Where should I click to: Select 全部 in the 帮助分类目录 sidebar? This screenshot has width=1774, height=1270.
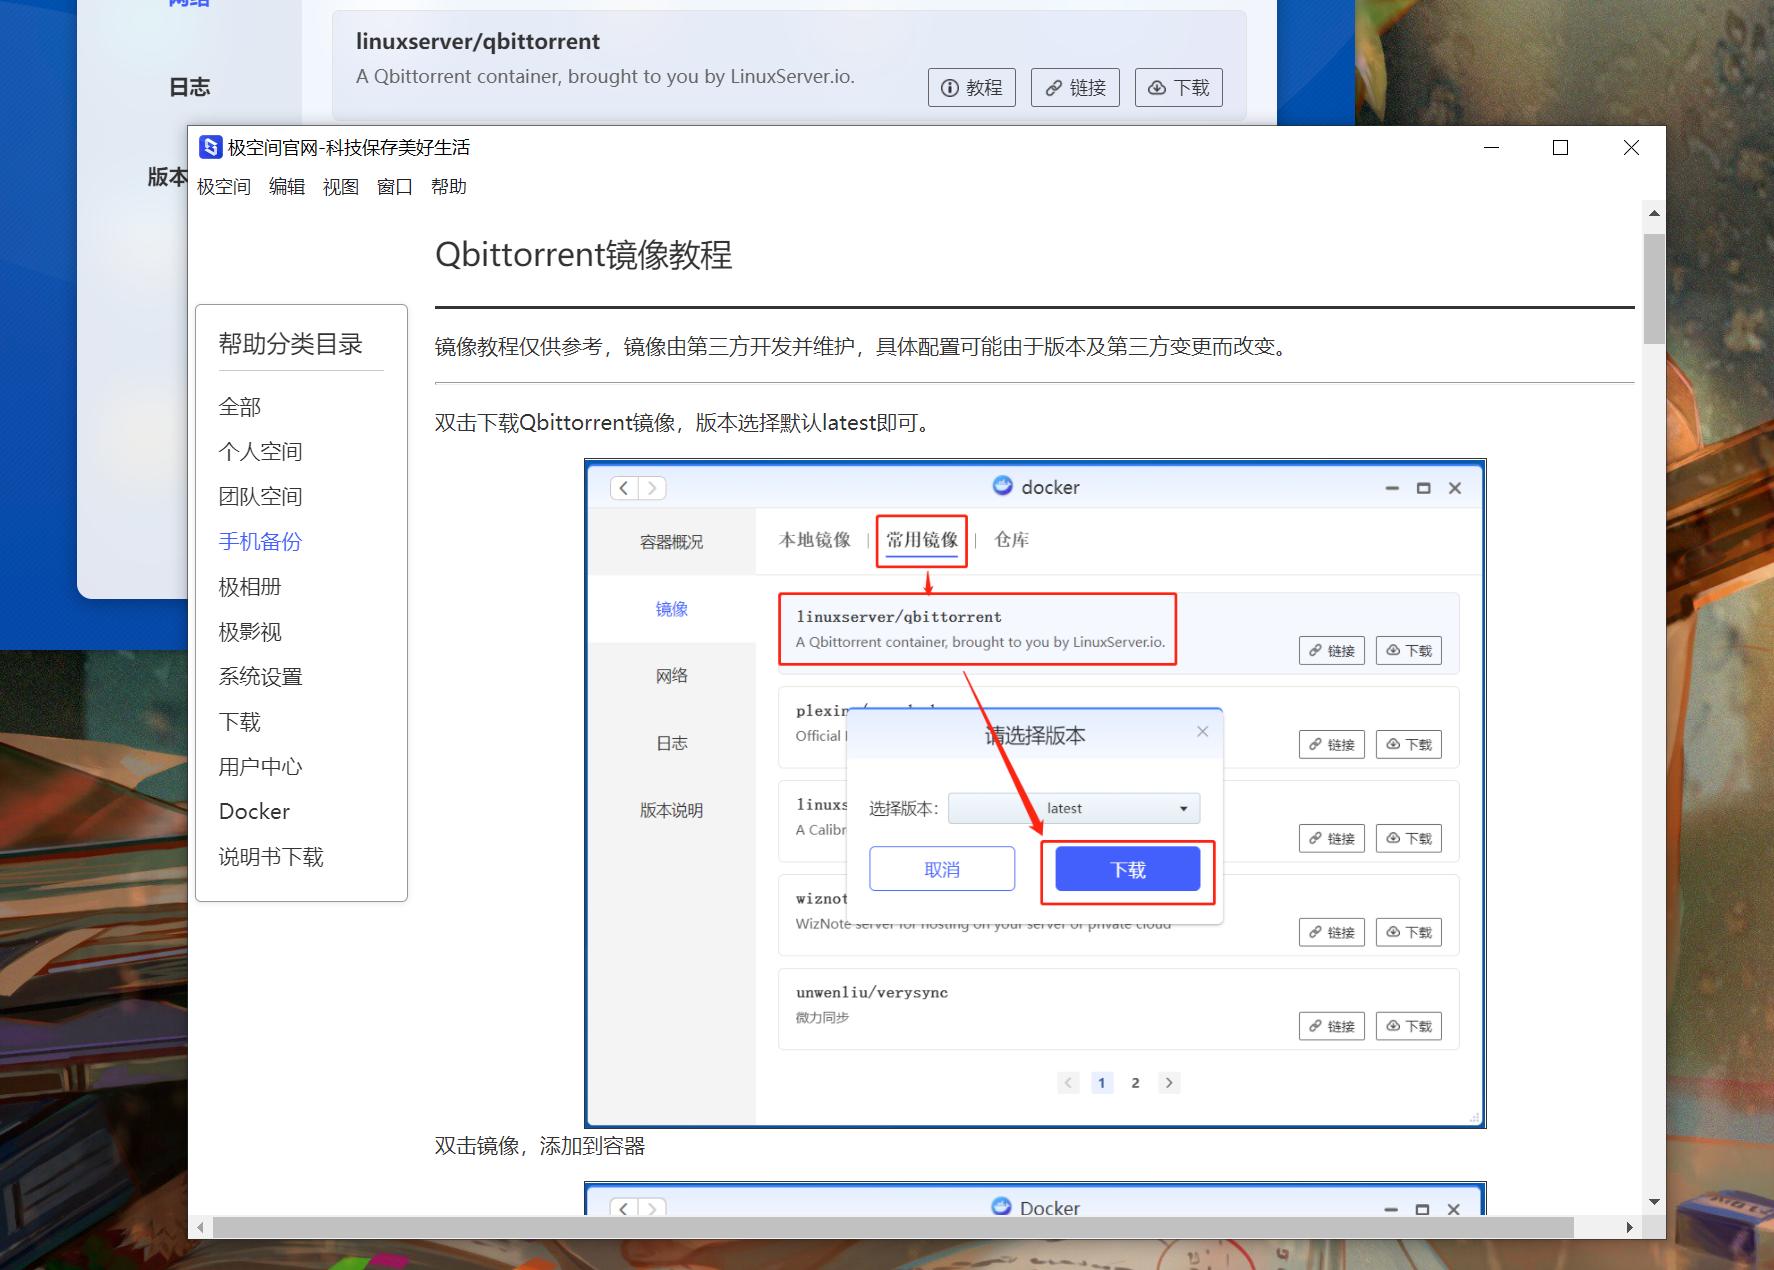[x=240, y=406]
